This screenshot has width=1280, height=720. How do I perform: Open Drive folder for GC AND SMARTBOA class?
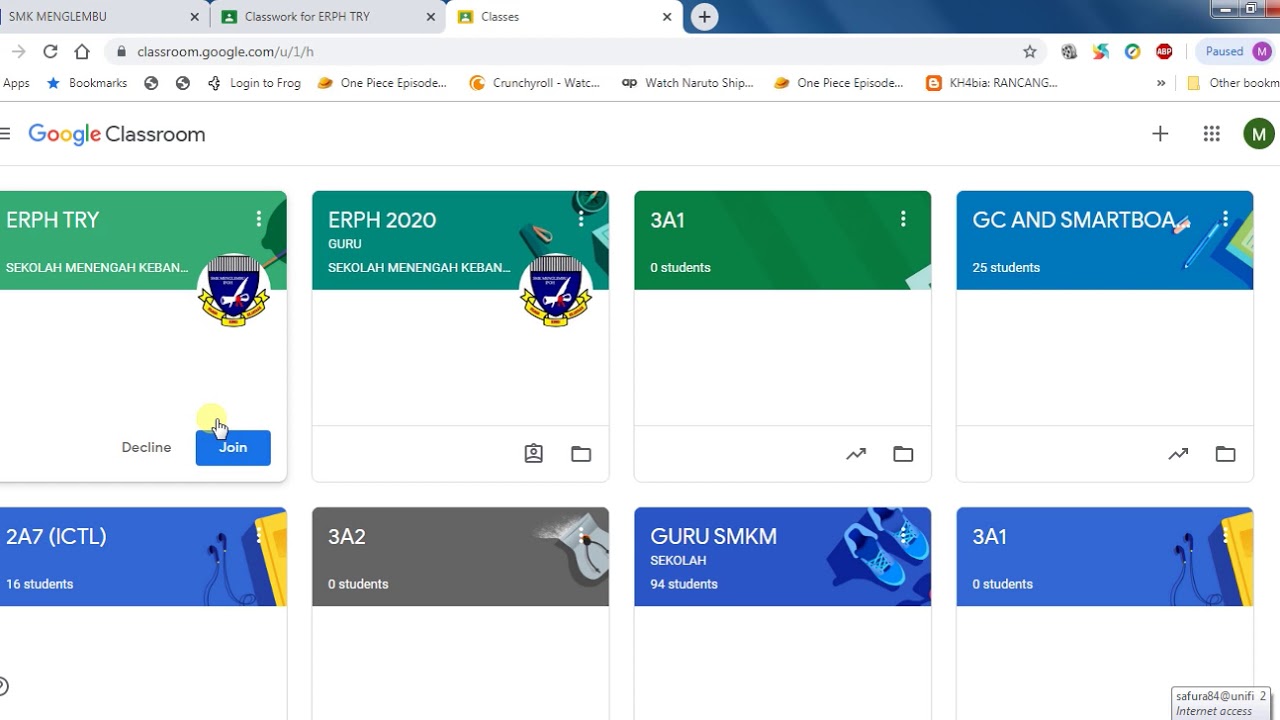pyautogui.click(x=1225, y=454)
